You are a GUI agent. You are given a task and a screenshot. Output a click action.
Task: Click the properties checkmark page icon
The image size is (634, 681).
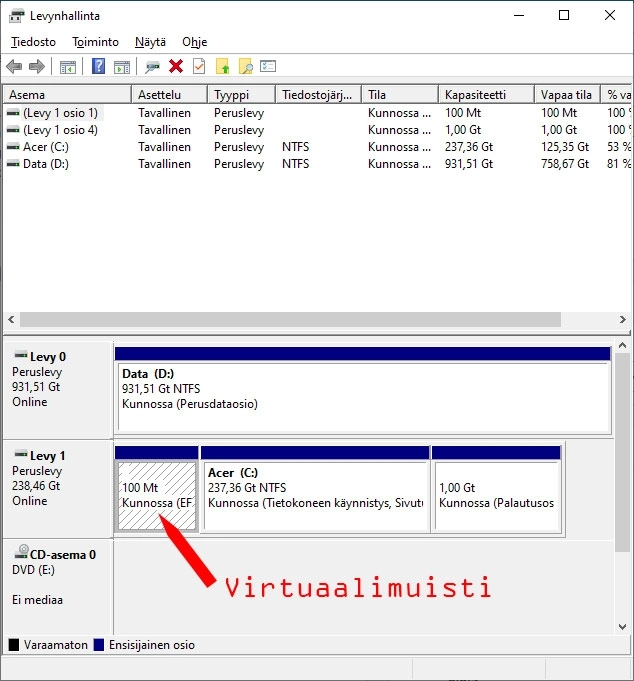coord(199,67)
